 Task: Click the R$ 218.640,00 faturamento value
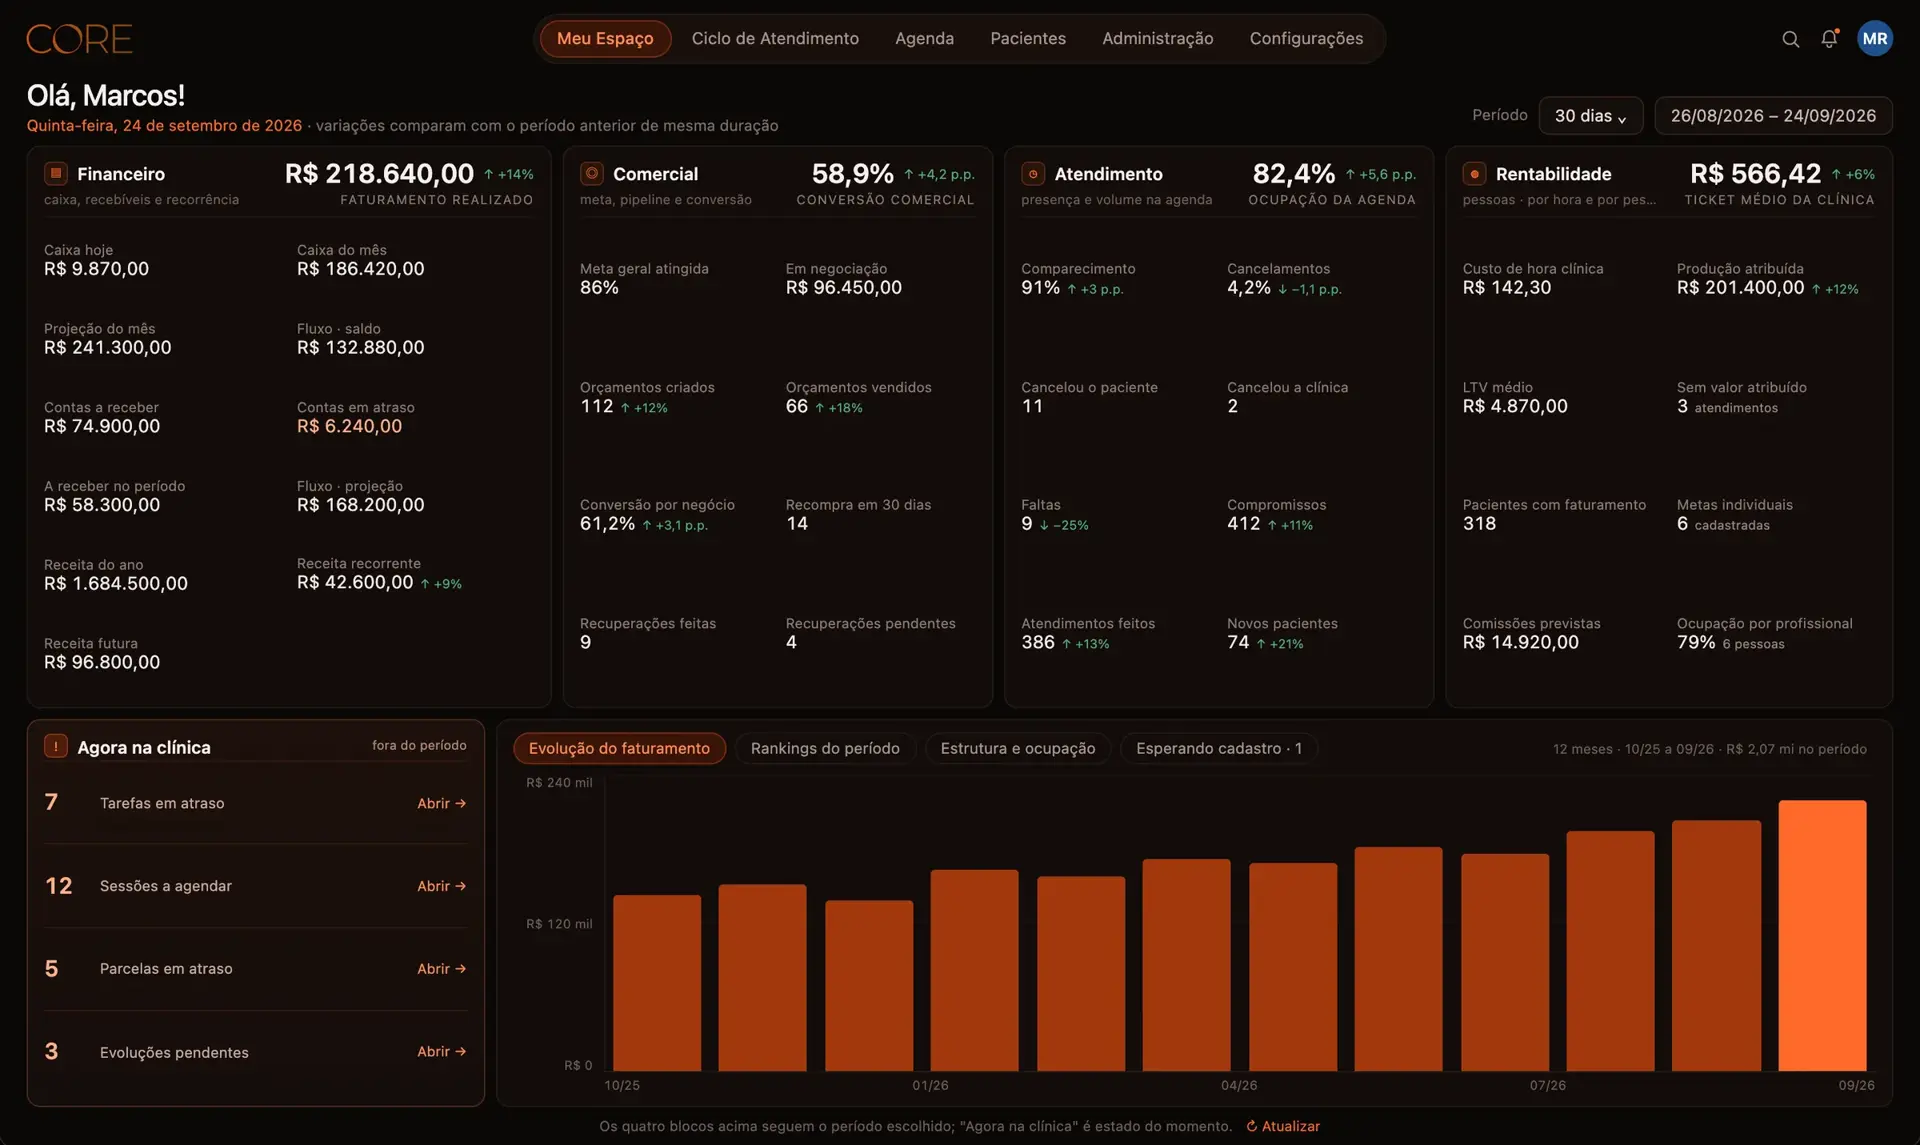[379, 173]
